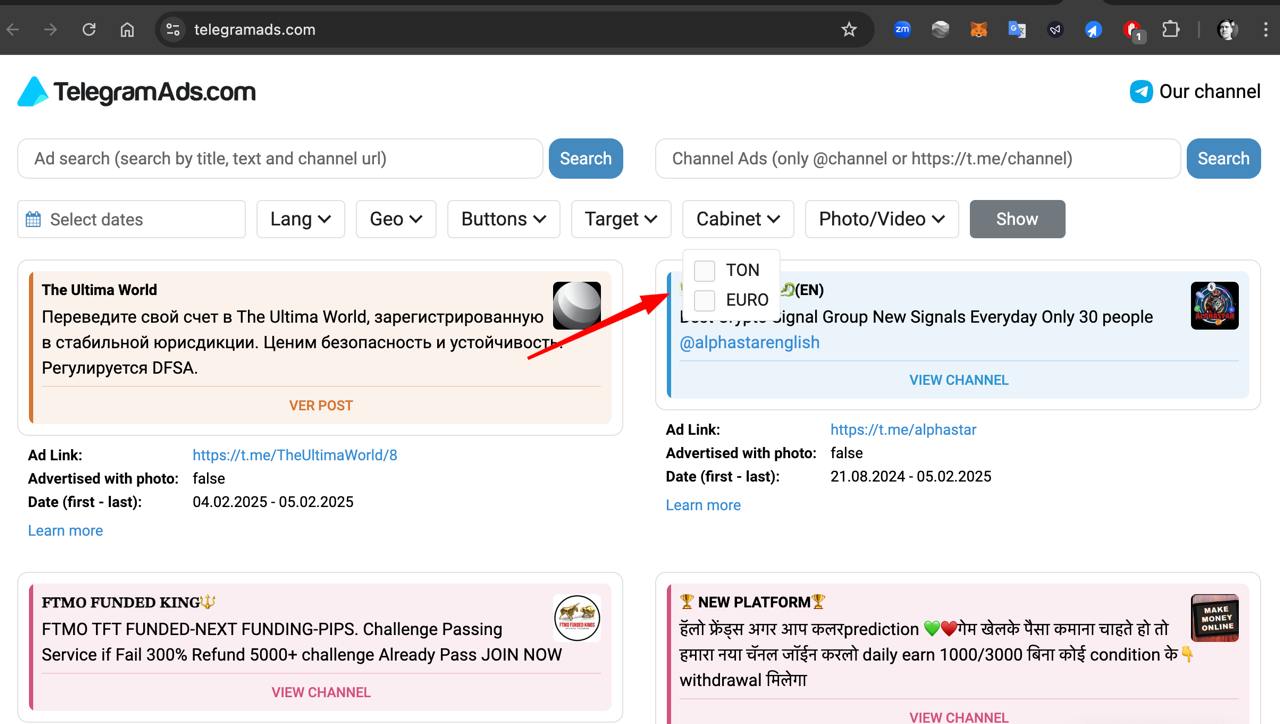Screen dimensions: 1280x724
Task: Click Learn more under the alphastar ad
Action: point(703,505)
